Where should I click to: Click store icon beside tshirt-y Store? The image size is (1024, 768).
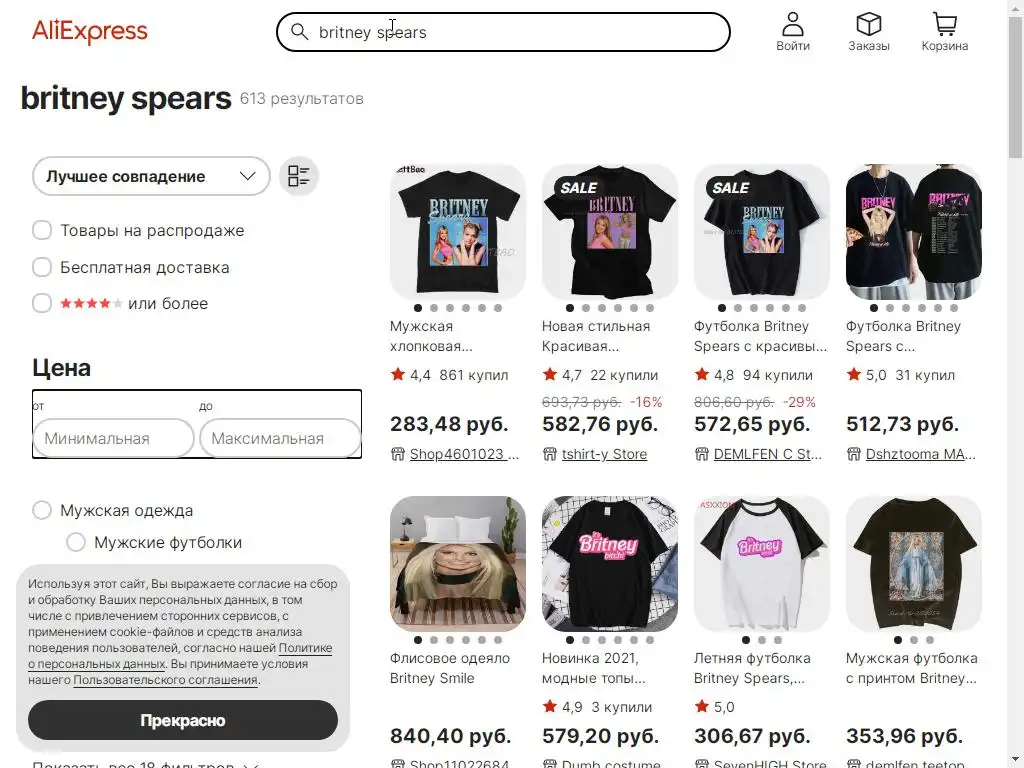click(549, 454)
